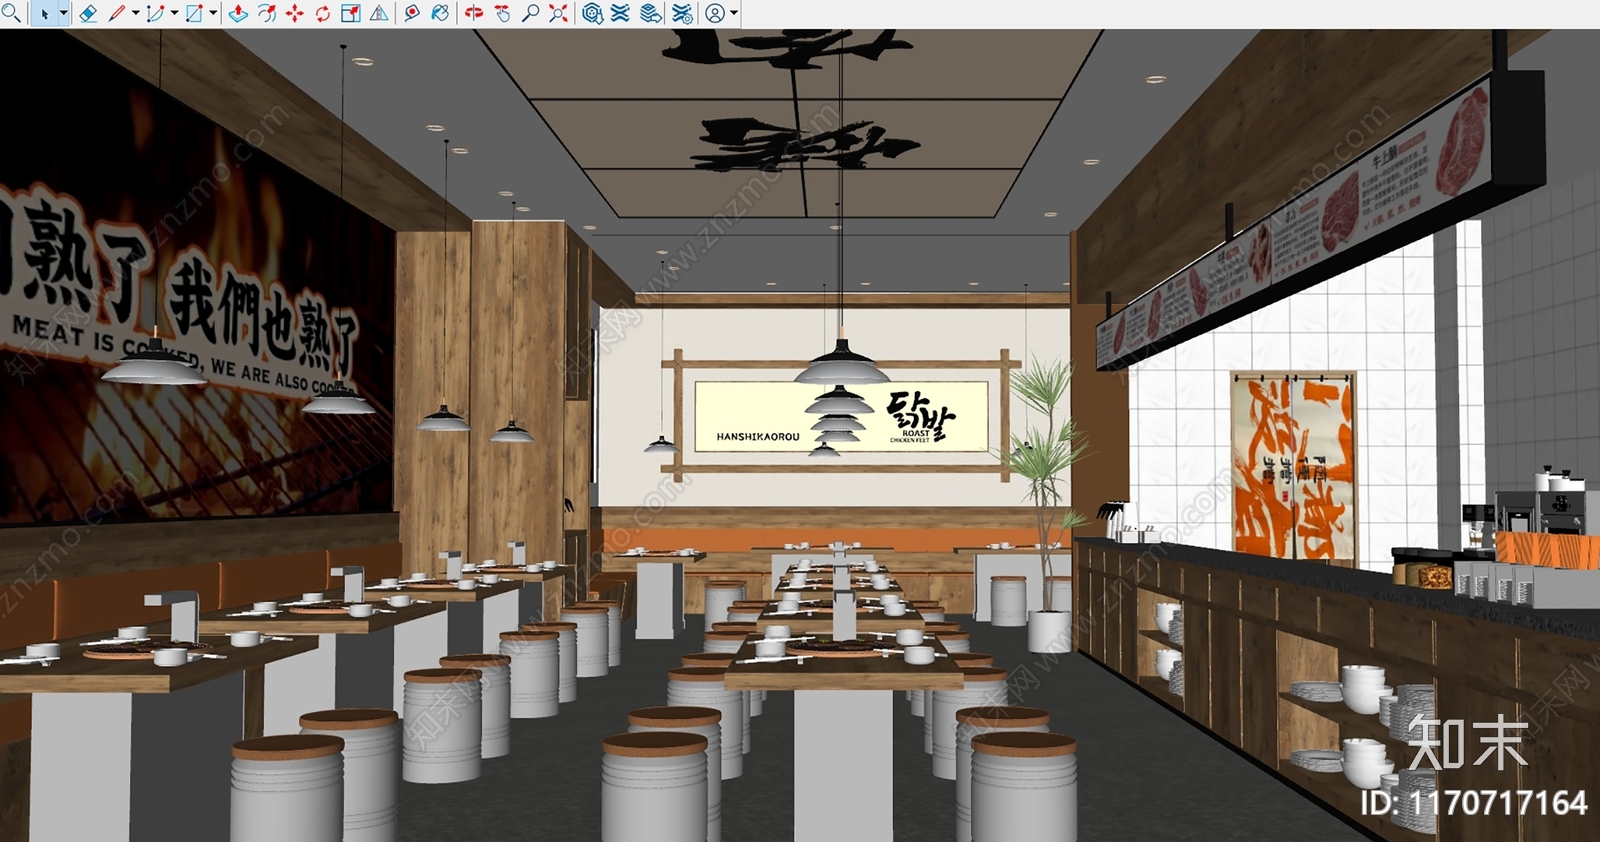
Task: Select the Rectangle shape tool
Action: [194, 13]
